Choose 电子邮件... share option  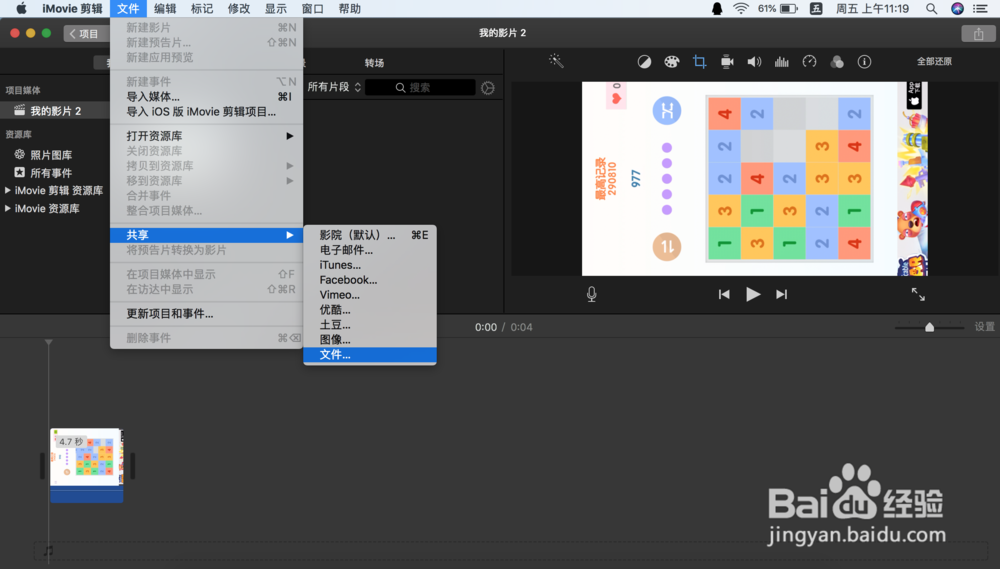[370, 250]
